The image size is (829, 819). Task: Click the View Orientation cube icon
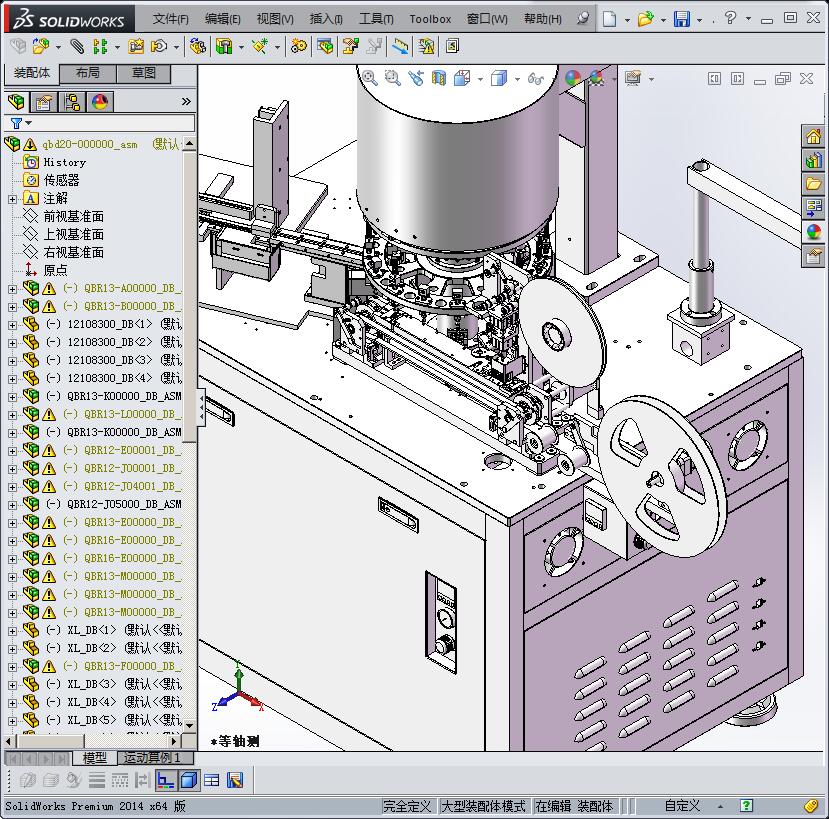pos(462,78)
